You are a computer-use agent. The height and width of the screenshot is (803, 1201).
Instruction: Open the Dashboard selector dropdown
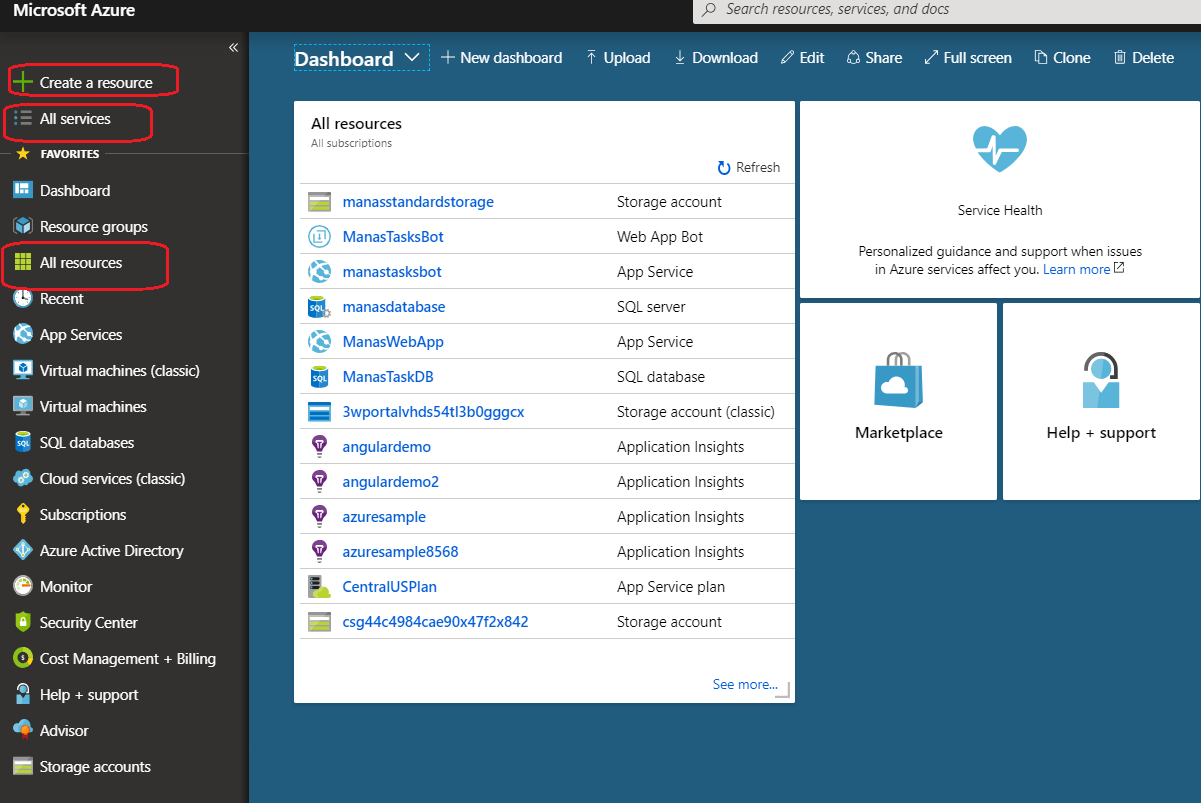click(x=361, y=58)
